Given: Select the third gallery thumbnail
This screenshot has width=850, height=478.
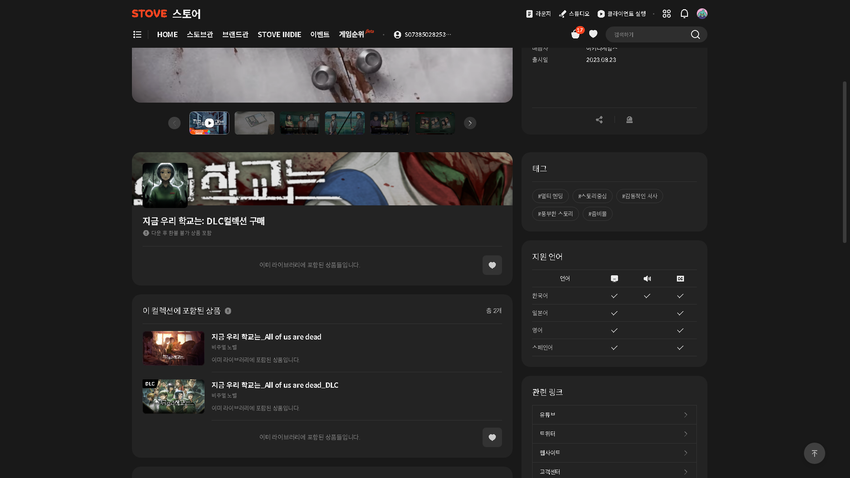Looking at the screenshot, I should (300, 123).
